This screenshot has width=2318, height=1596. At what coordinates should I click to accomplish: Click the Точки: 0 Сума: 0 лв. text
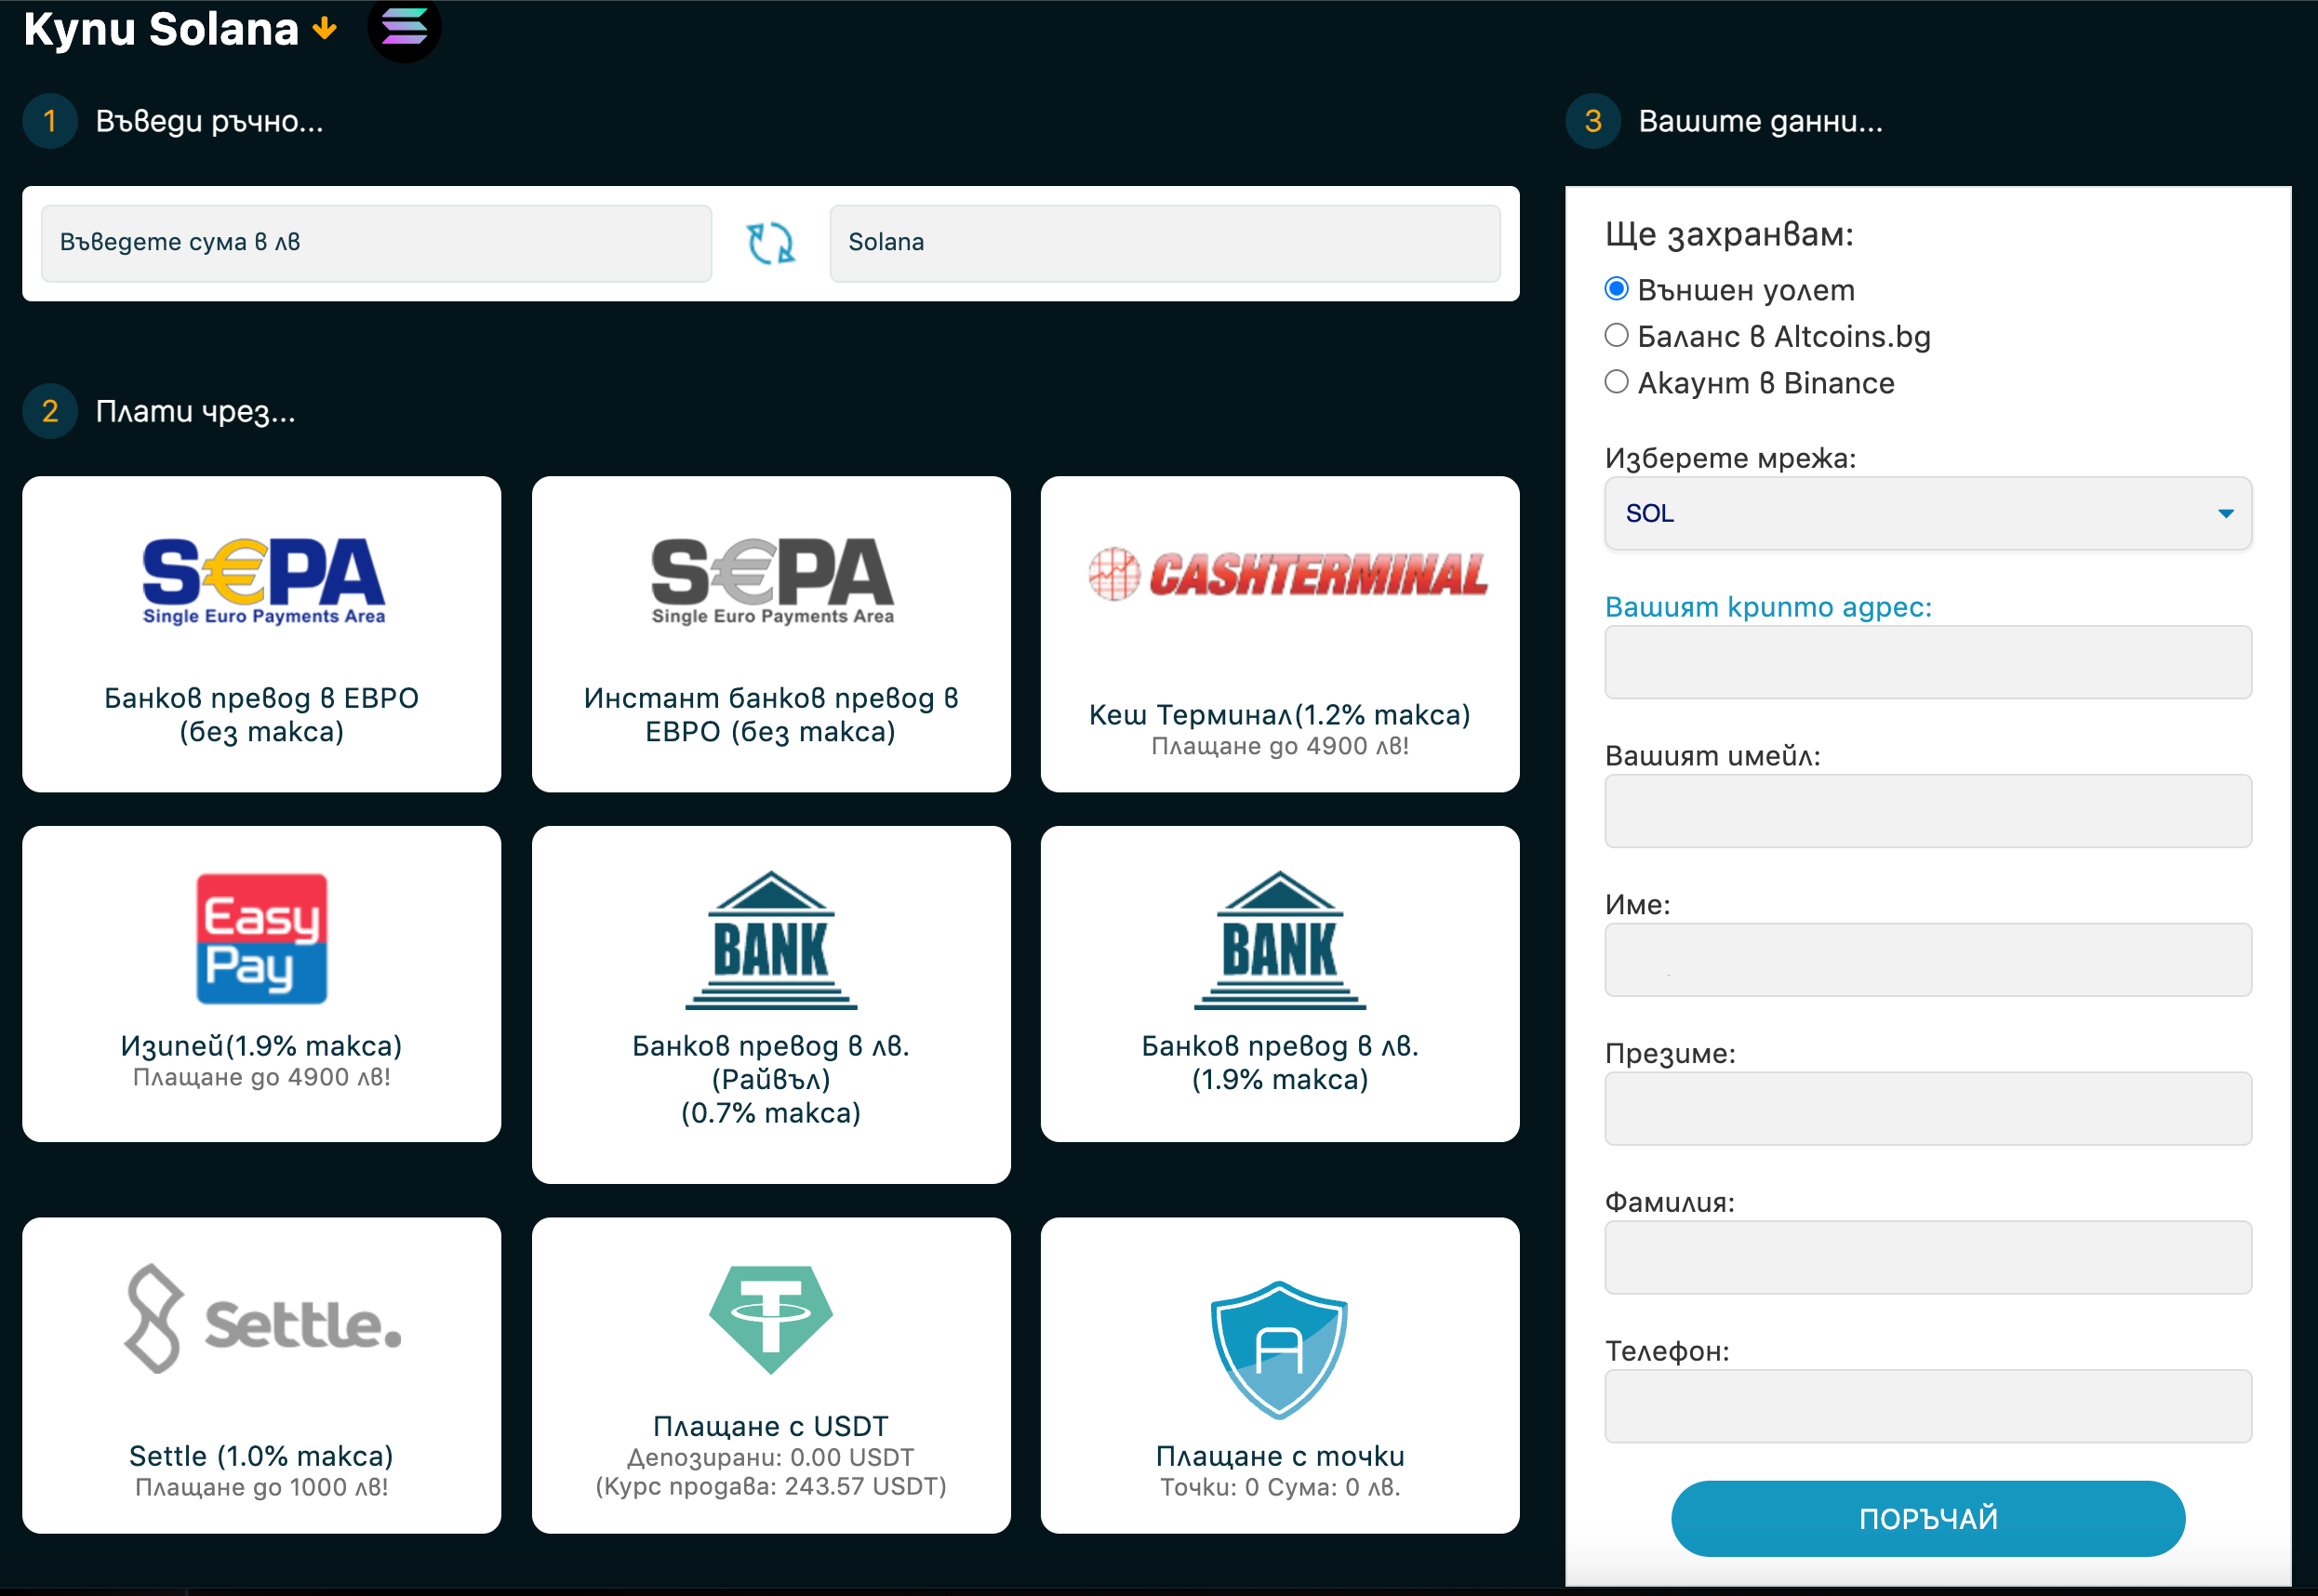[1280, 1487]
